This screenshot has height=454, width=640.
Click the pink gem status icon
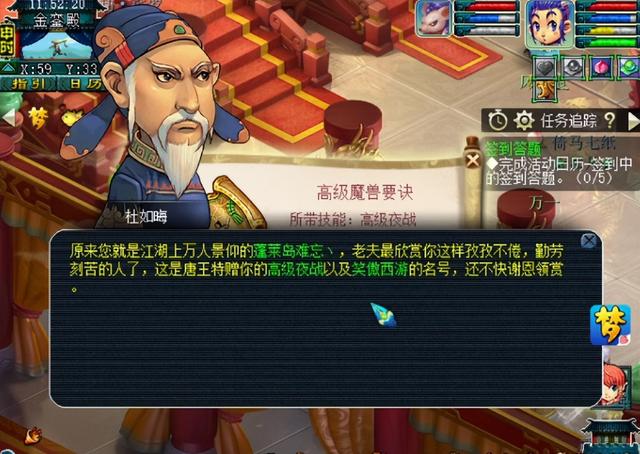(x=601, y=67)
